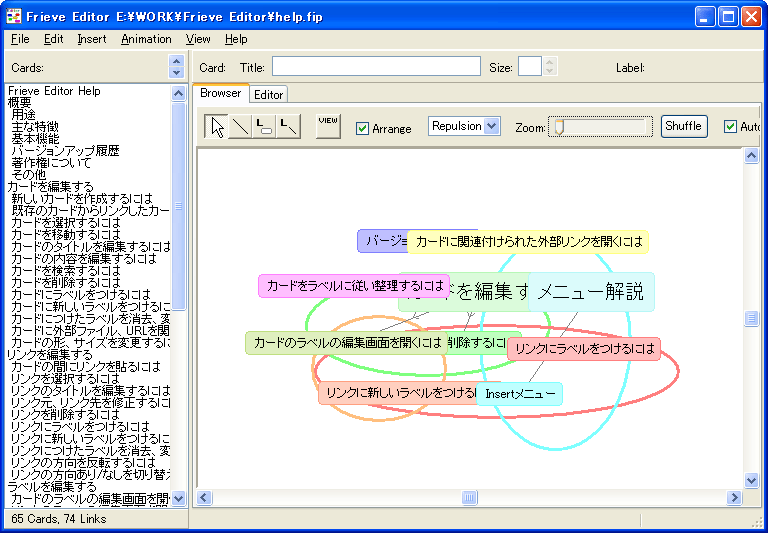Select the straight line link tool
768x533 pixels.
tap(240, 127)
